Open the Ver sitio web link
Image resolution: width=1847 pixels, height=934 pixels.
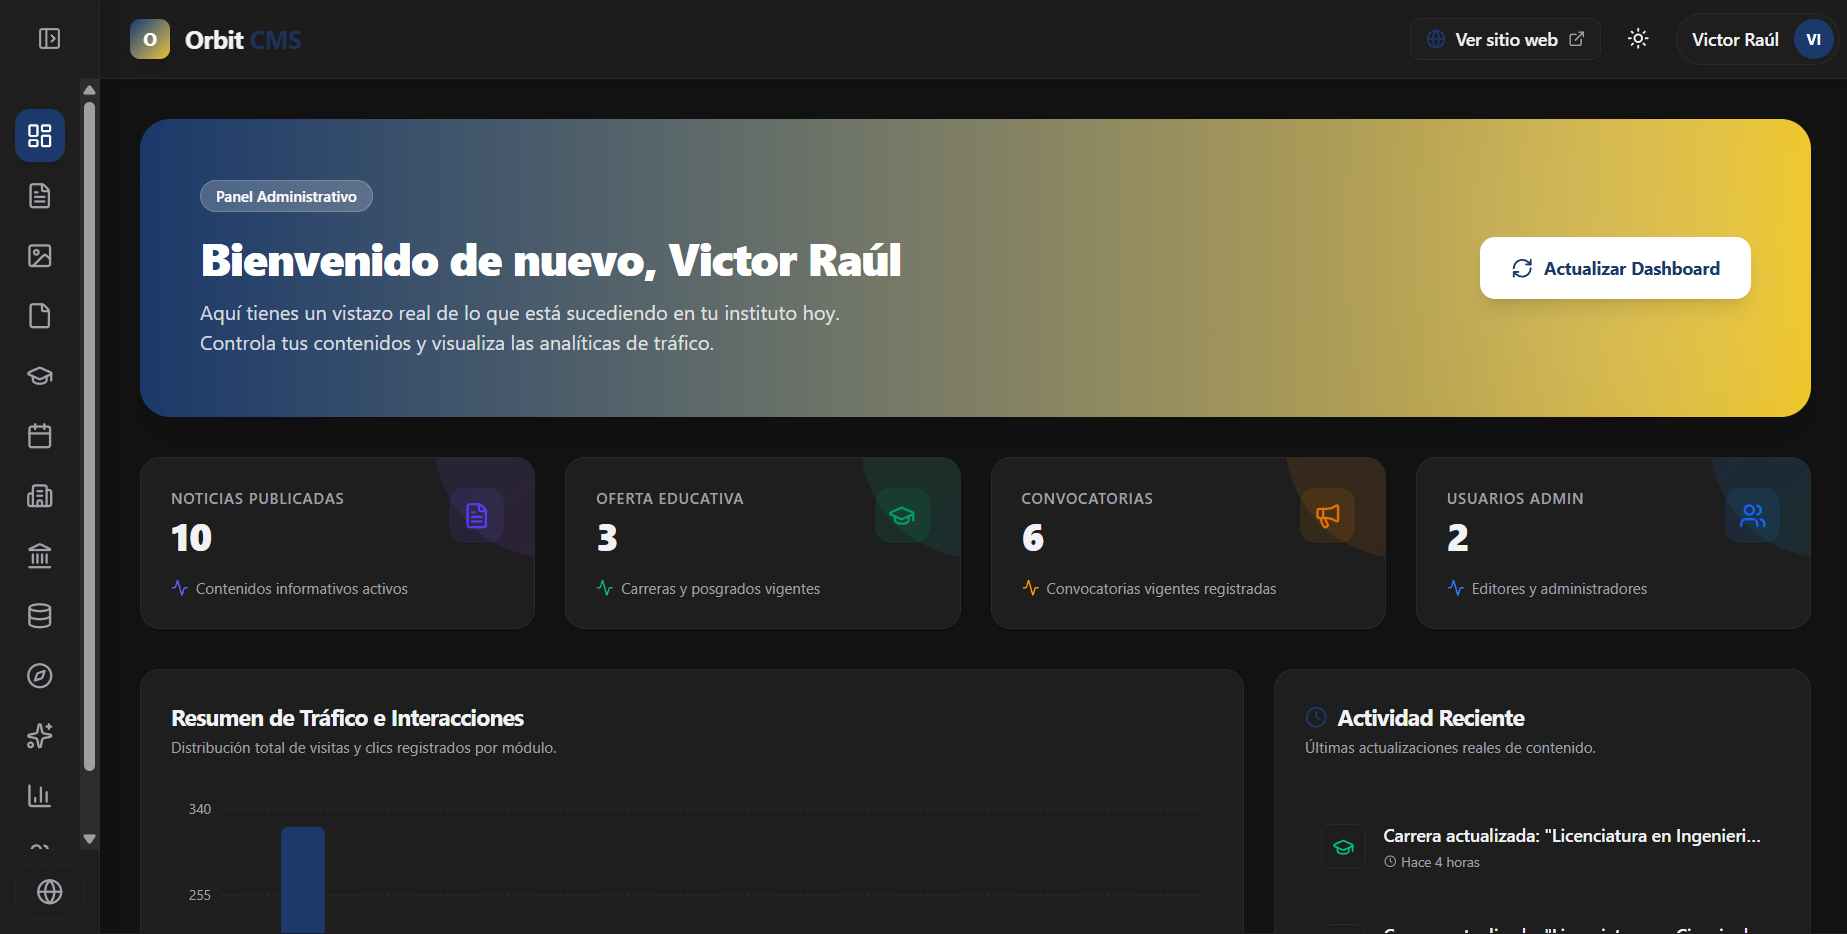1505,39
